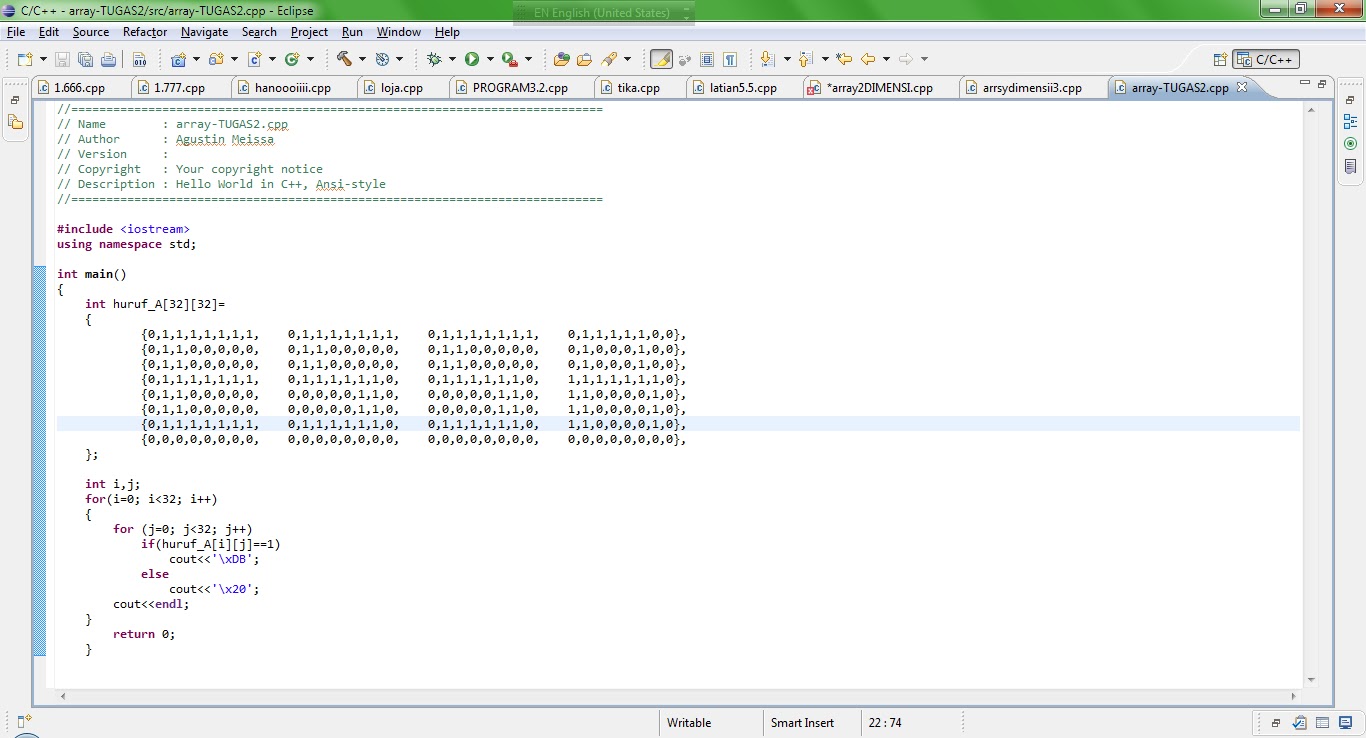Toggle Mark Occurrences highlighter button
The height and width of the screenshot is (738, 1366).
coord(661,59)
